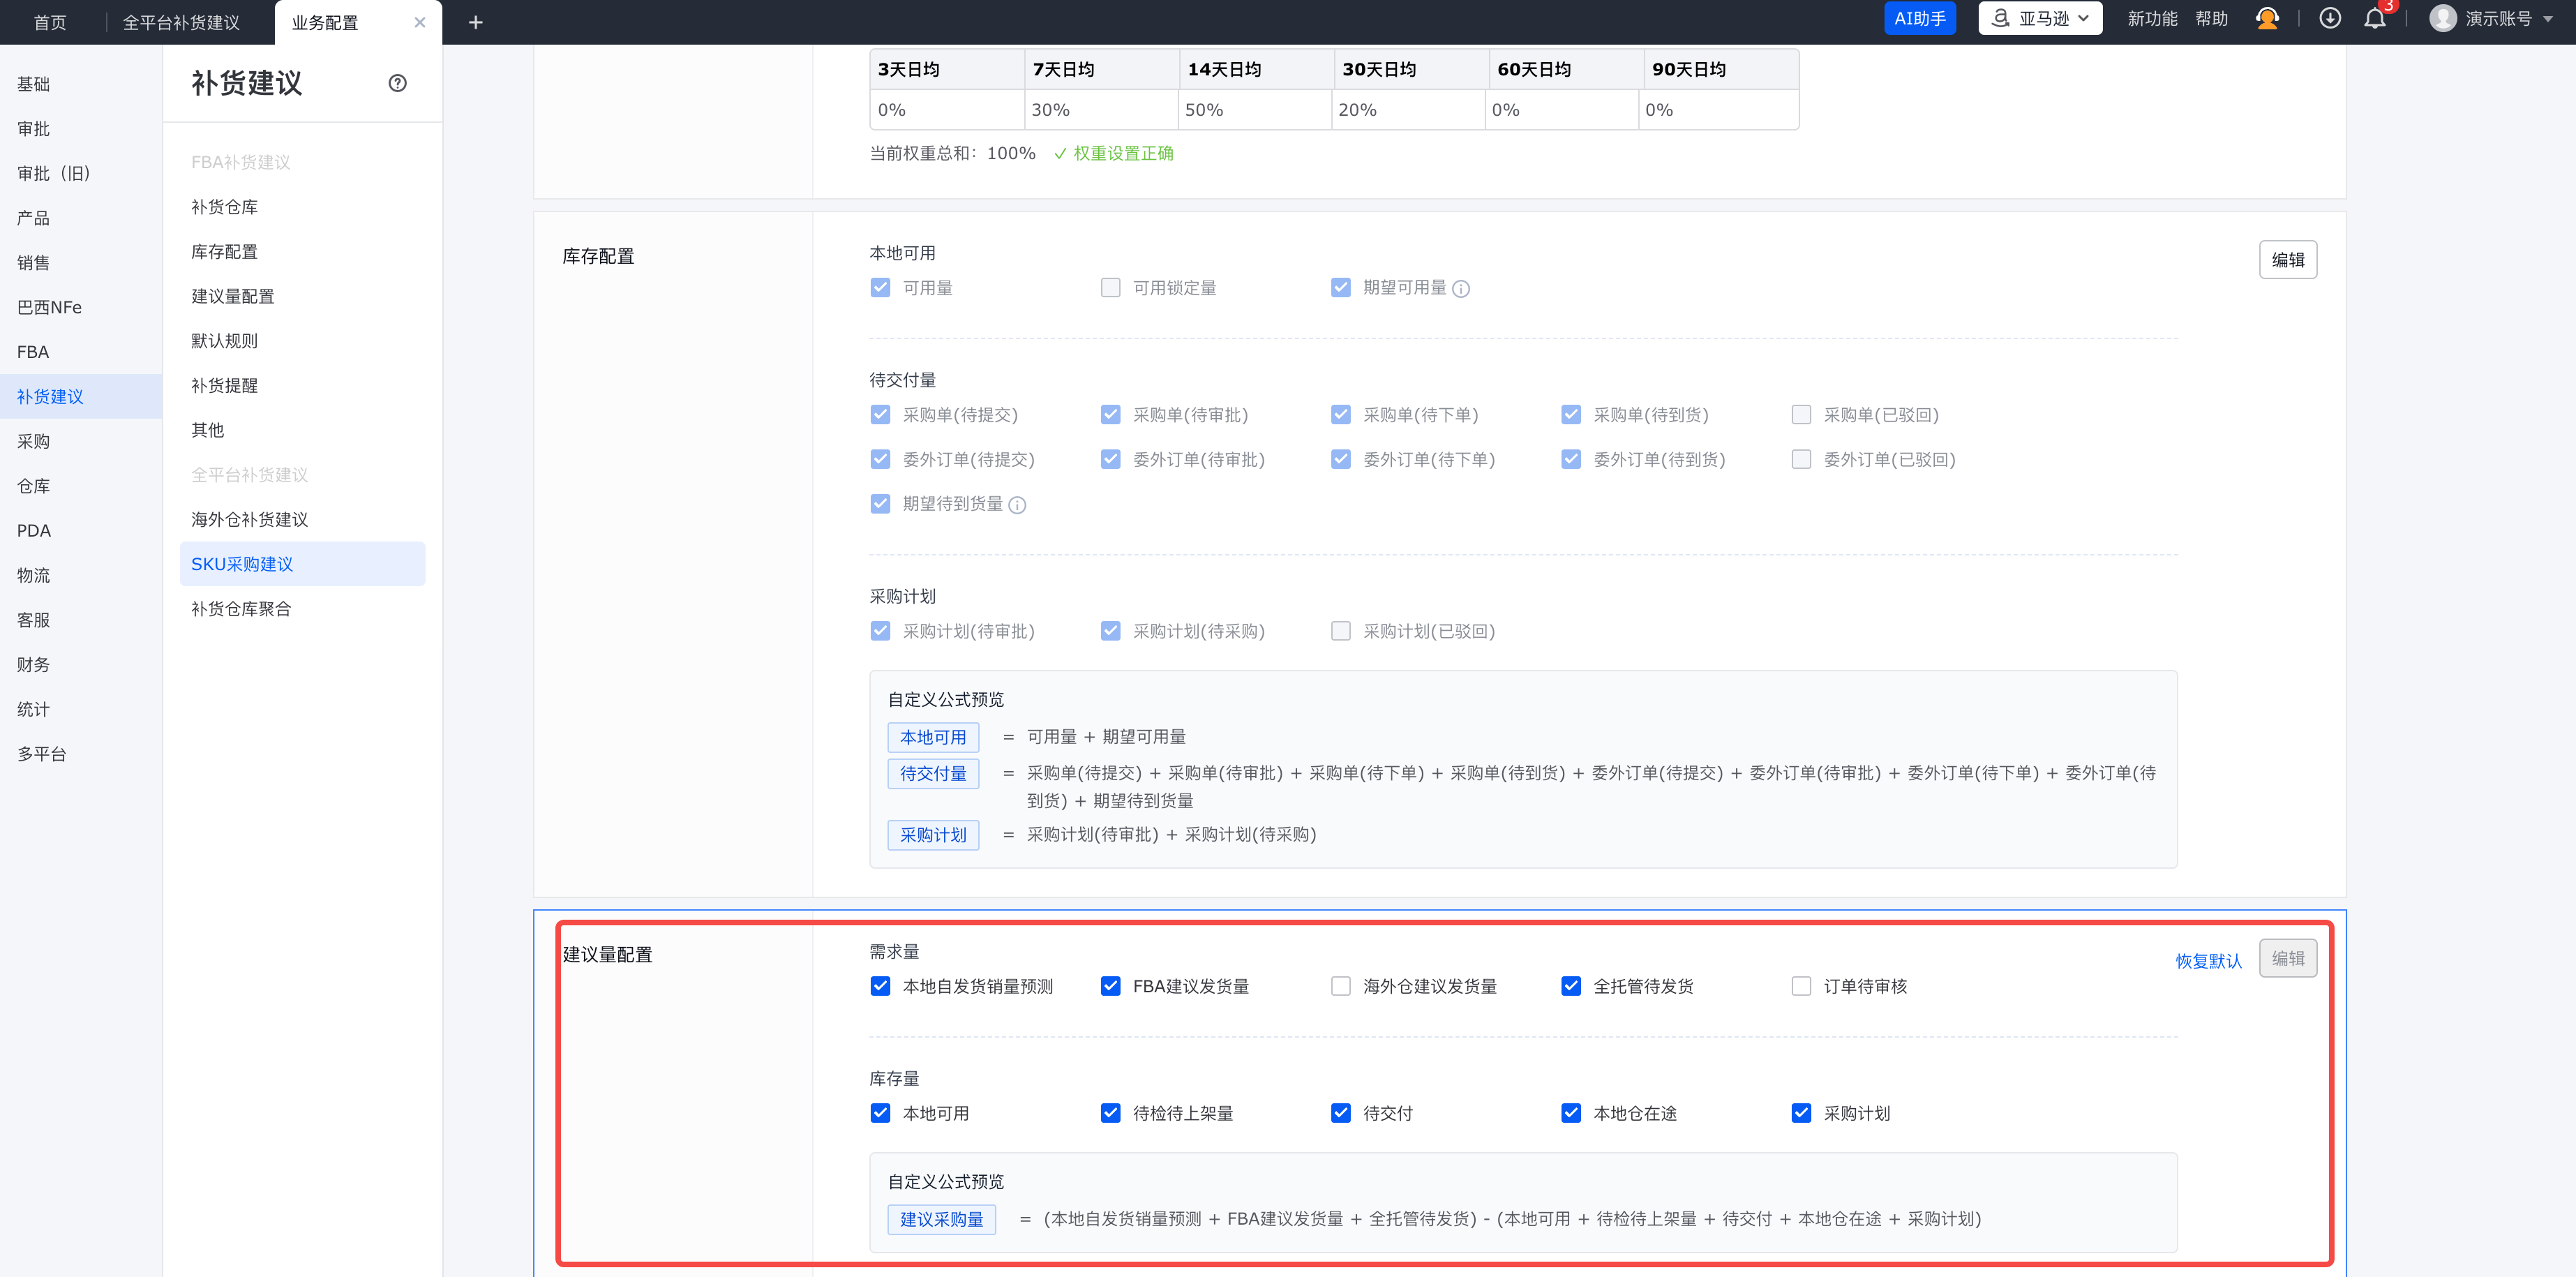
Task: Click 编辑 button in 库存配置 section
Action: click(x=2287, y=260)
